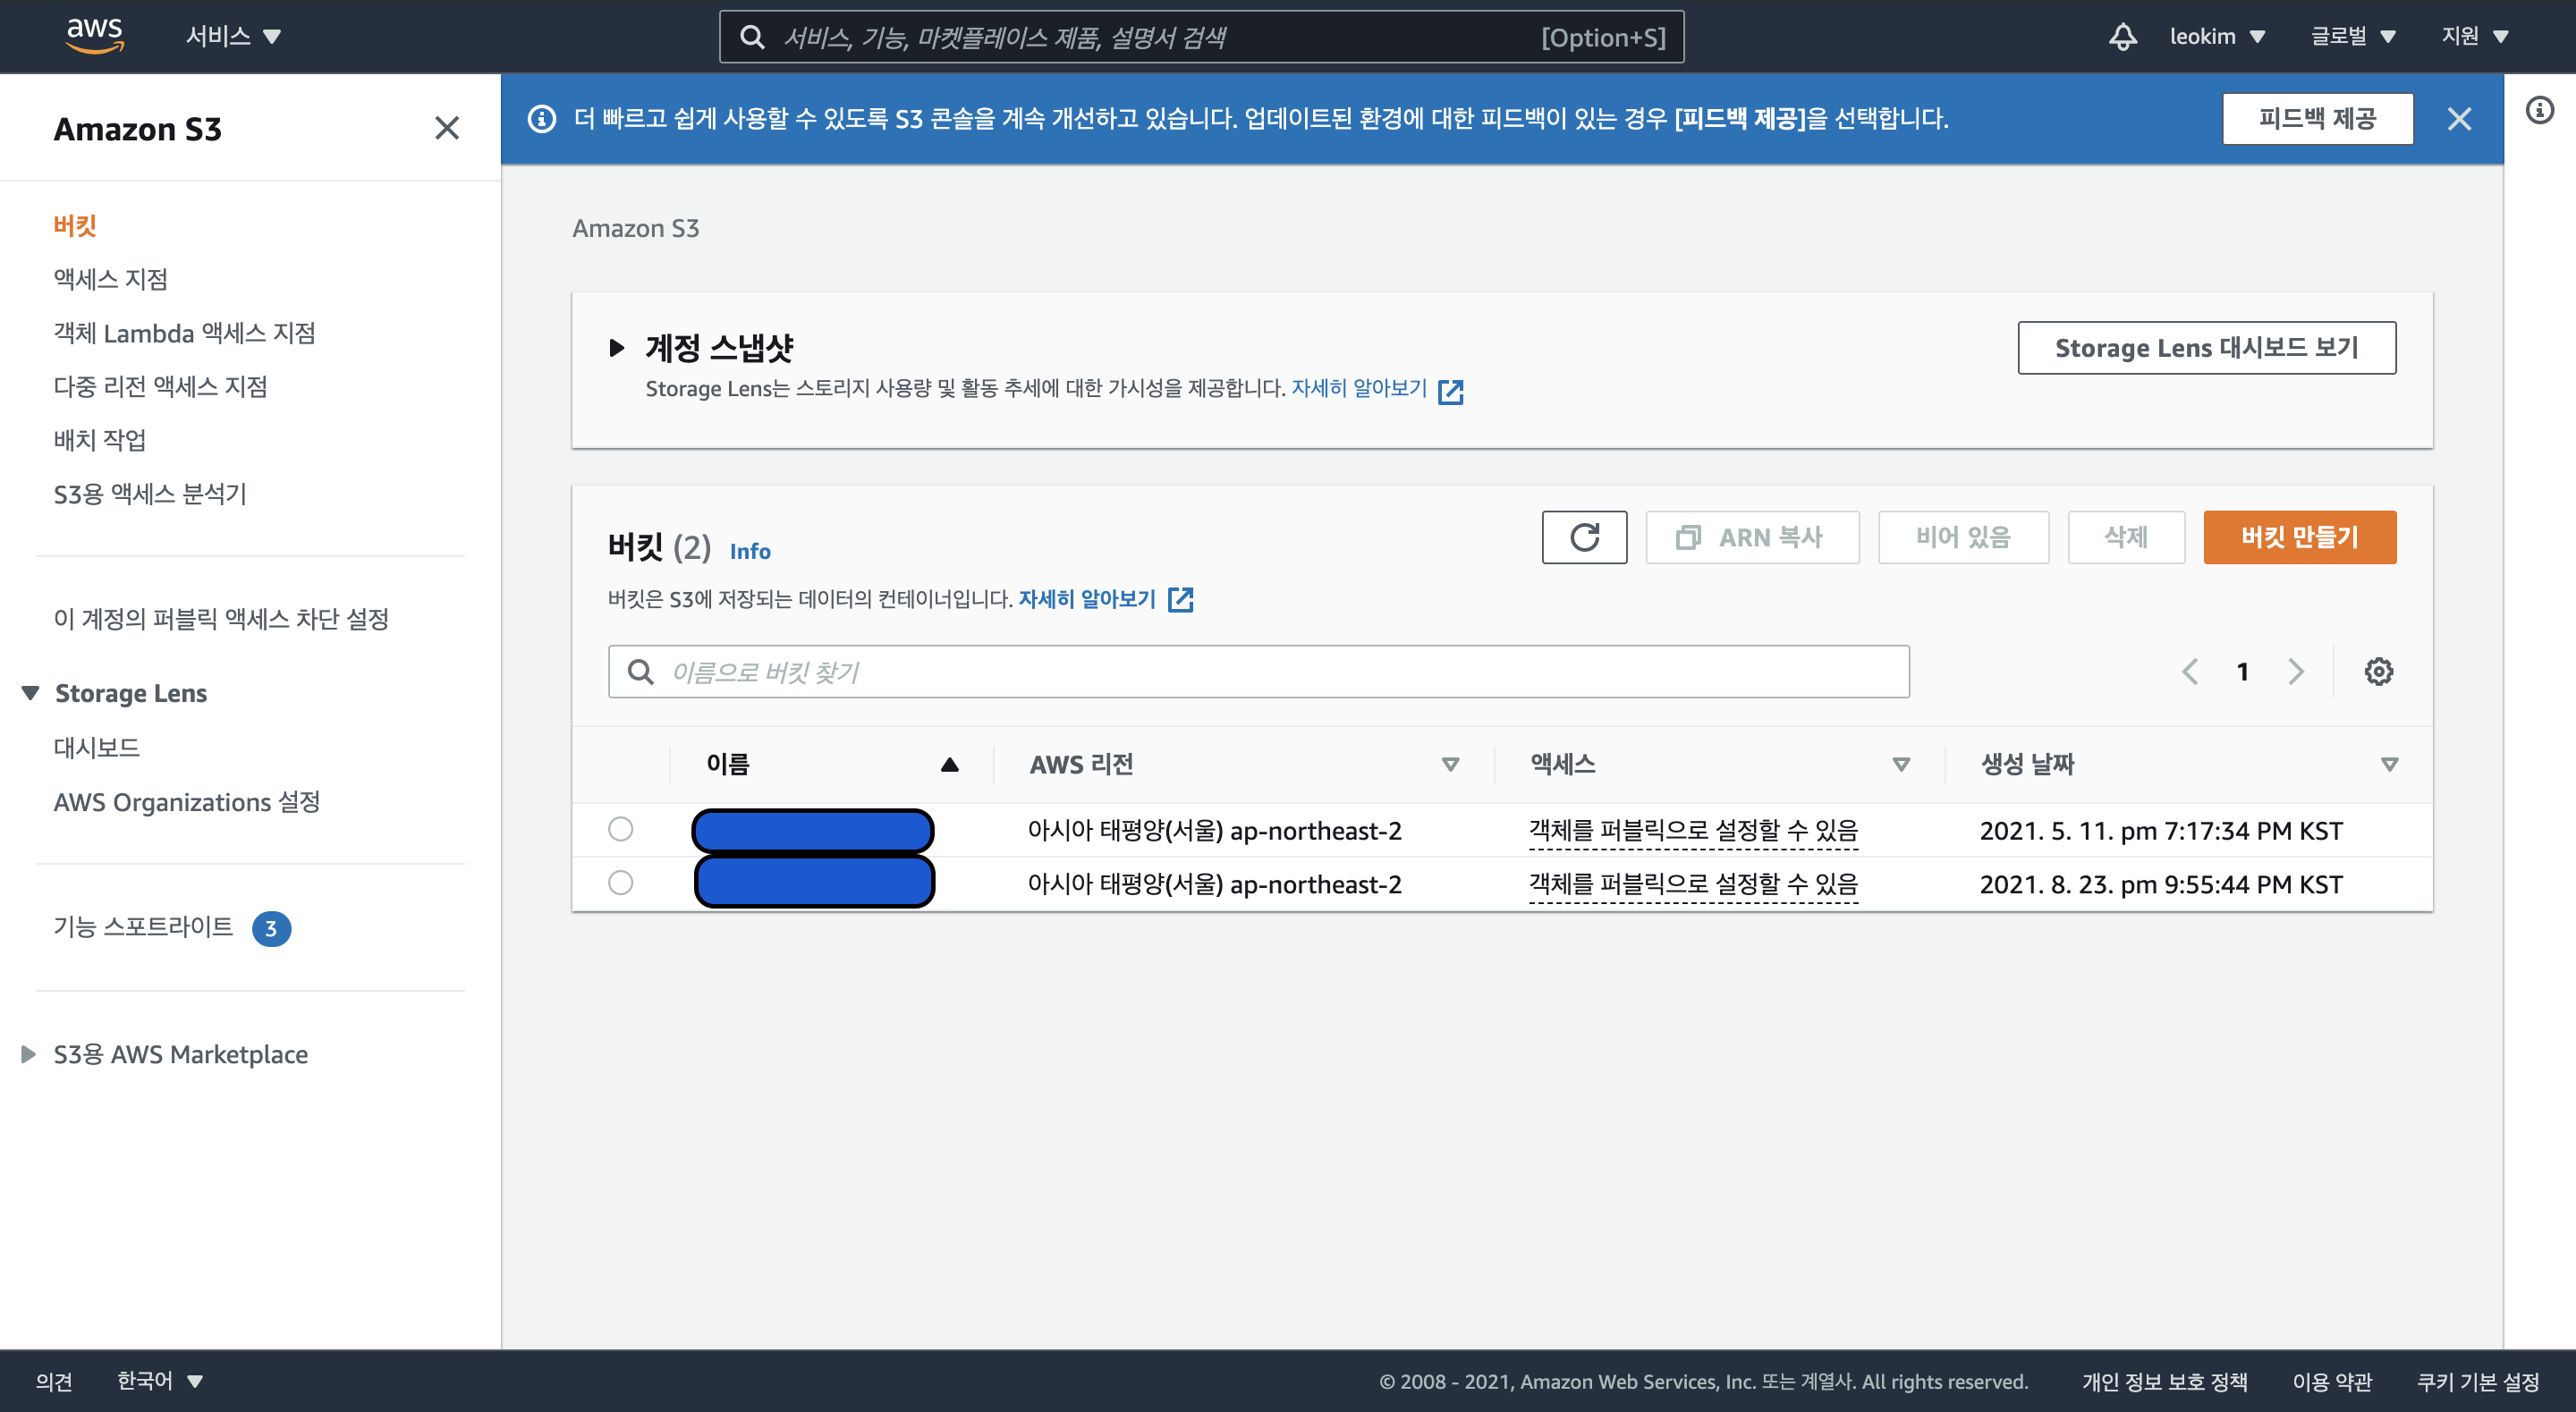
Task: Open 쿠키 기본 설정 footer link
Action: pyautogui.click(x=2478, y=1381)
